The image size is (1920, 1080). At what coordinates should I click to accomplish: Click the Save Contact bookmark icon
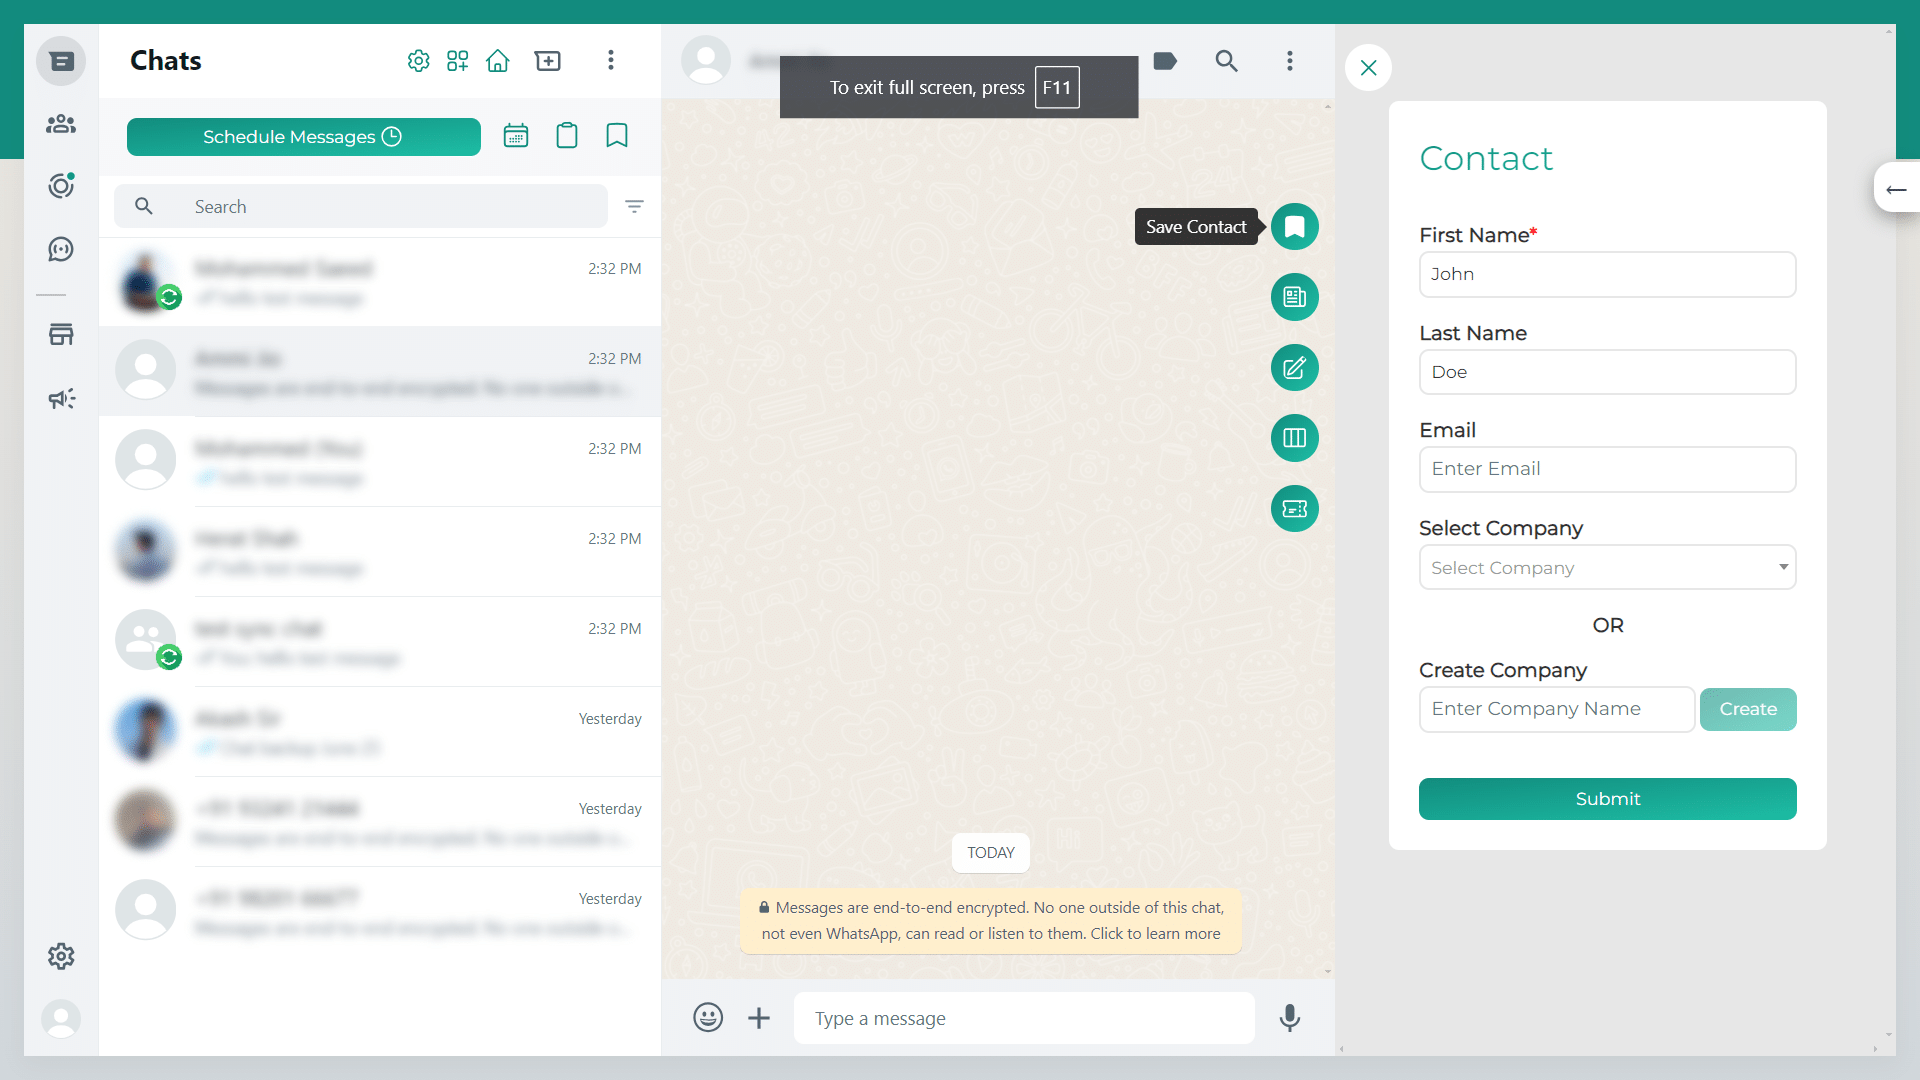tap(1294, 227)
